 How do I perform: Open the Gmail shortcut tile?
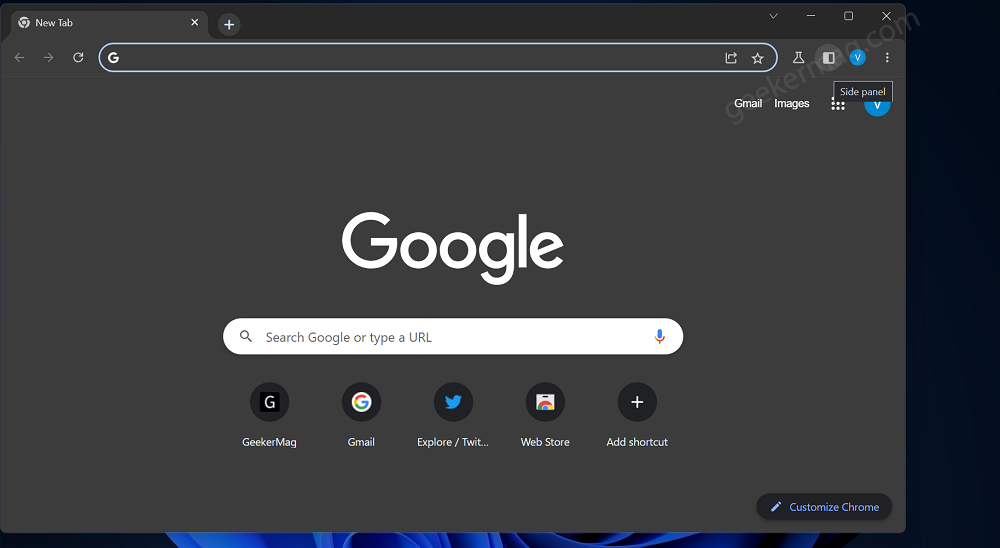[361, 415]
